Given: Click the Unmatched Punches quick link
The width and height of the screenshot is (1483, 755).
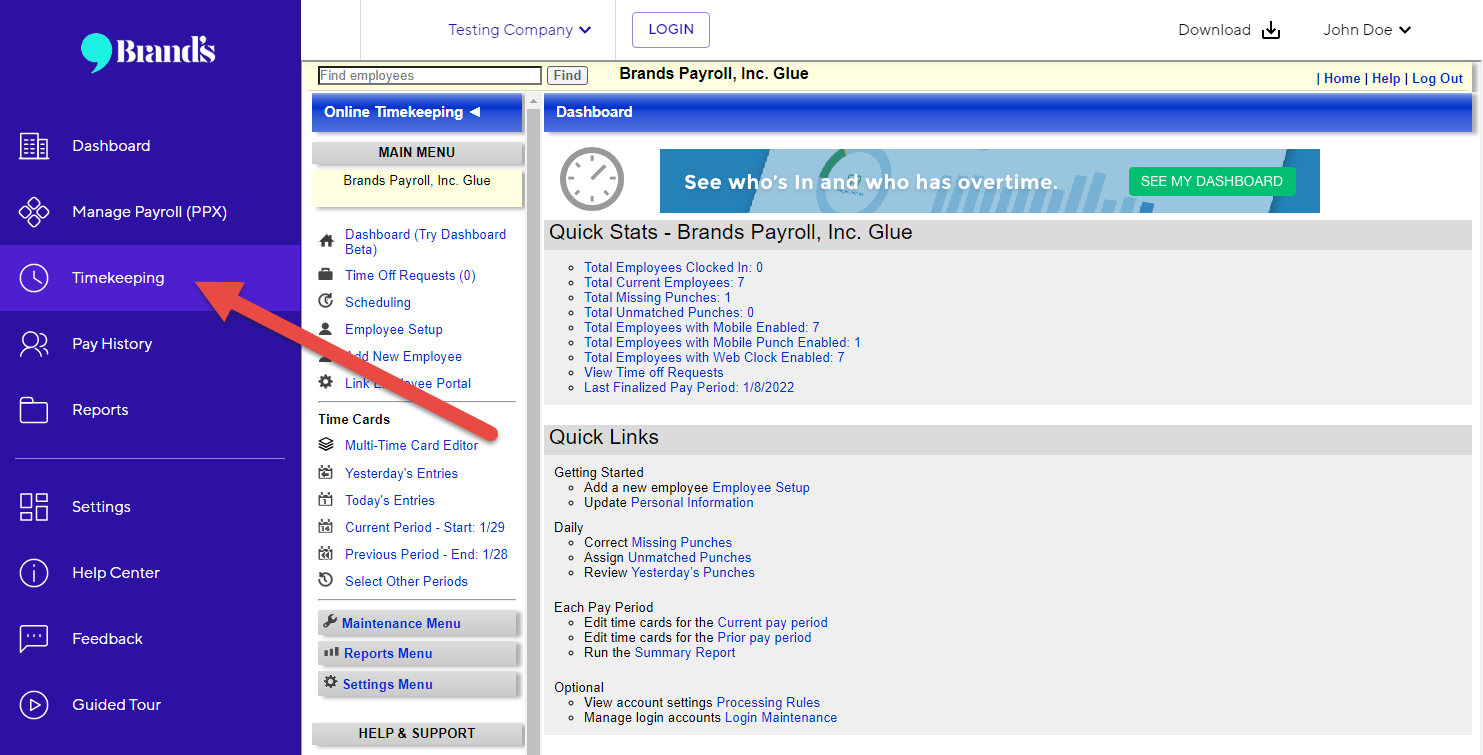Looking at the screenshot, I should pos(689,557).
